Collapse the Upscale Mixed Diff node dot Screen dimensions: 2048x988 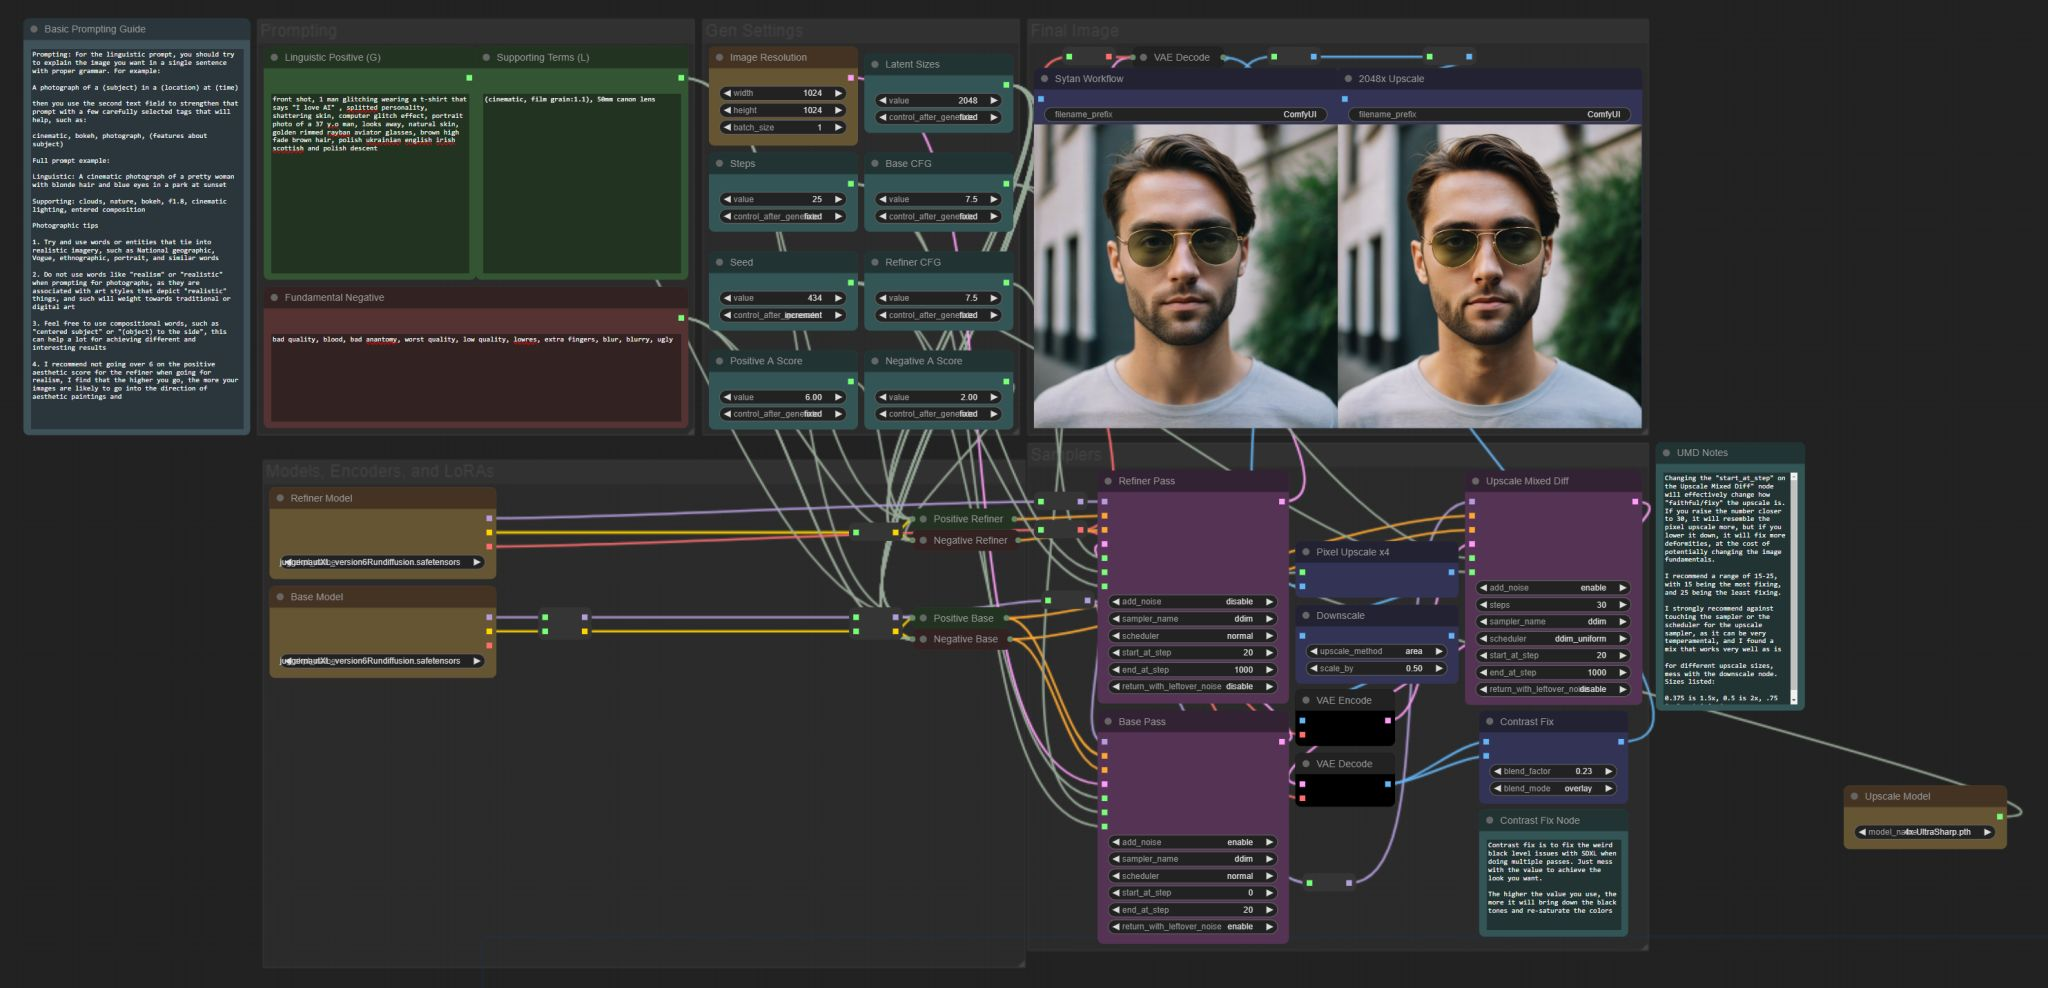[x=1475, y=482]
